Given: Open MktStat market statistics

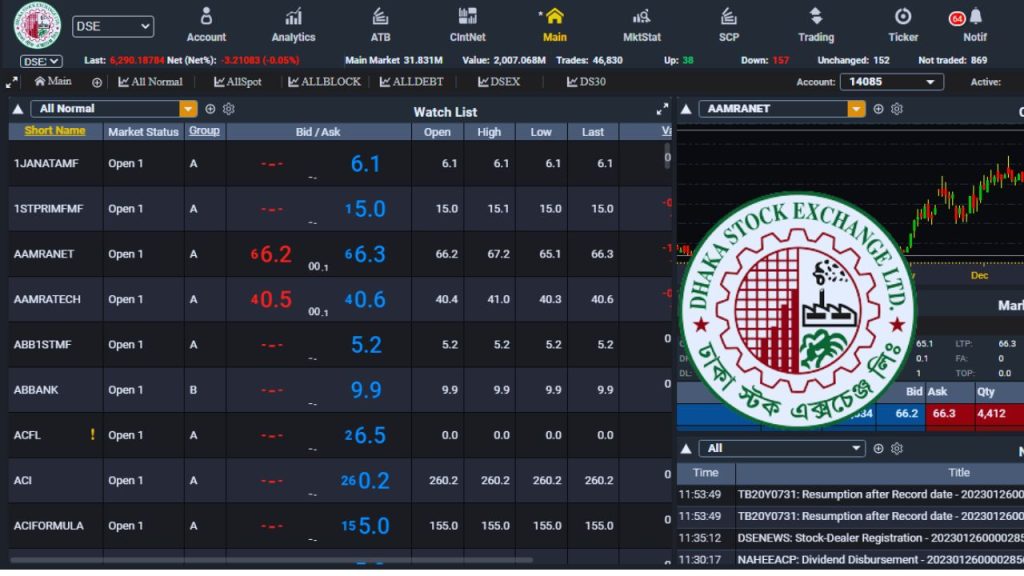Looking at the screenshot, I should pos(642,24).
